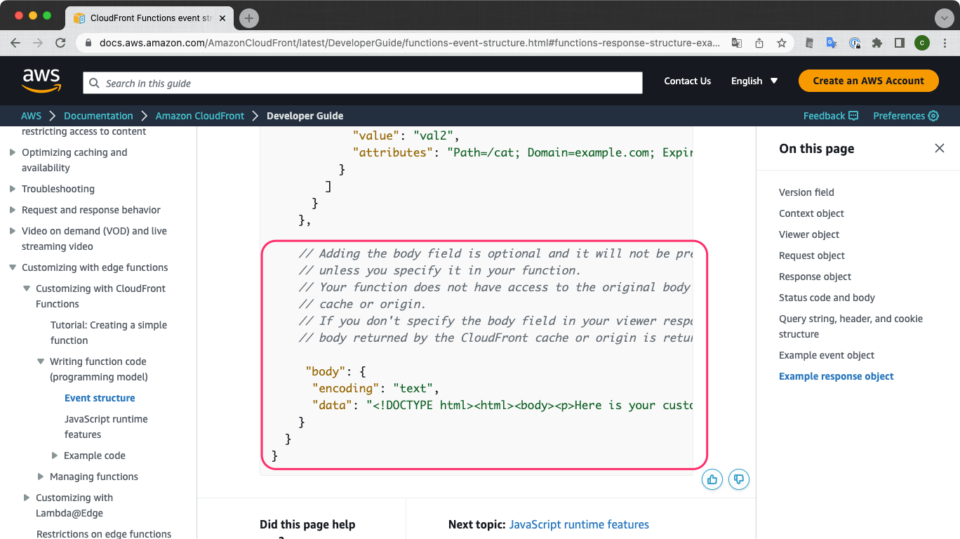
Task: Open Restrictions on edge functions
Action: tap(103, 533)
